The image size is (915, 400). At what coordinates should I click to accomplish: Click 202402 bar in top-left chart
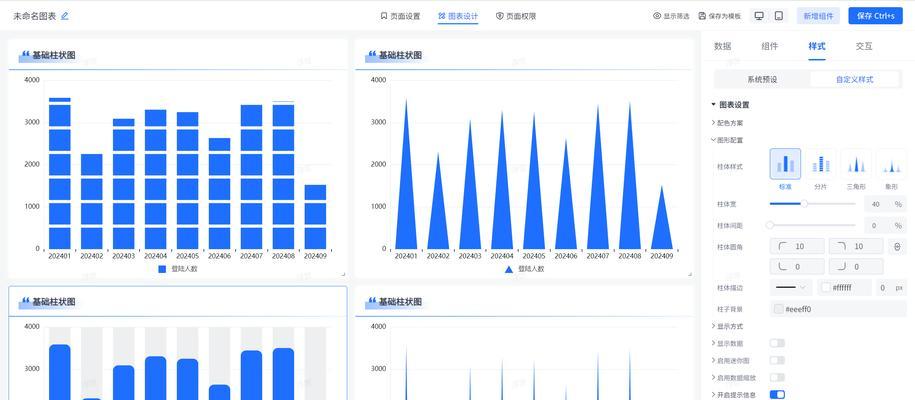pos(92,201)
